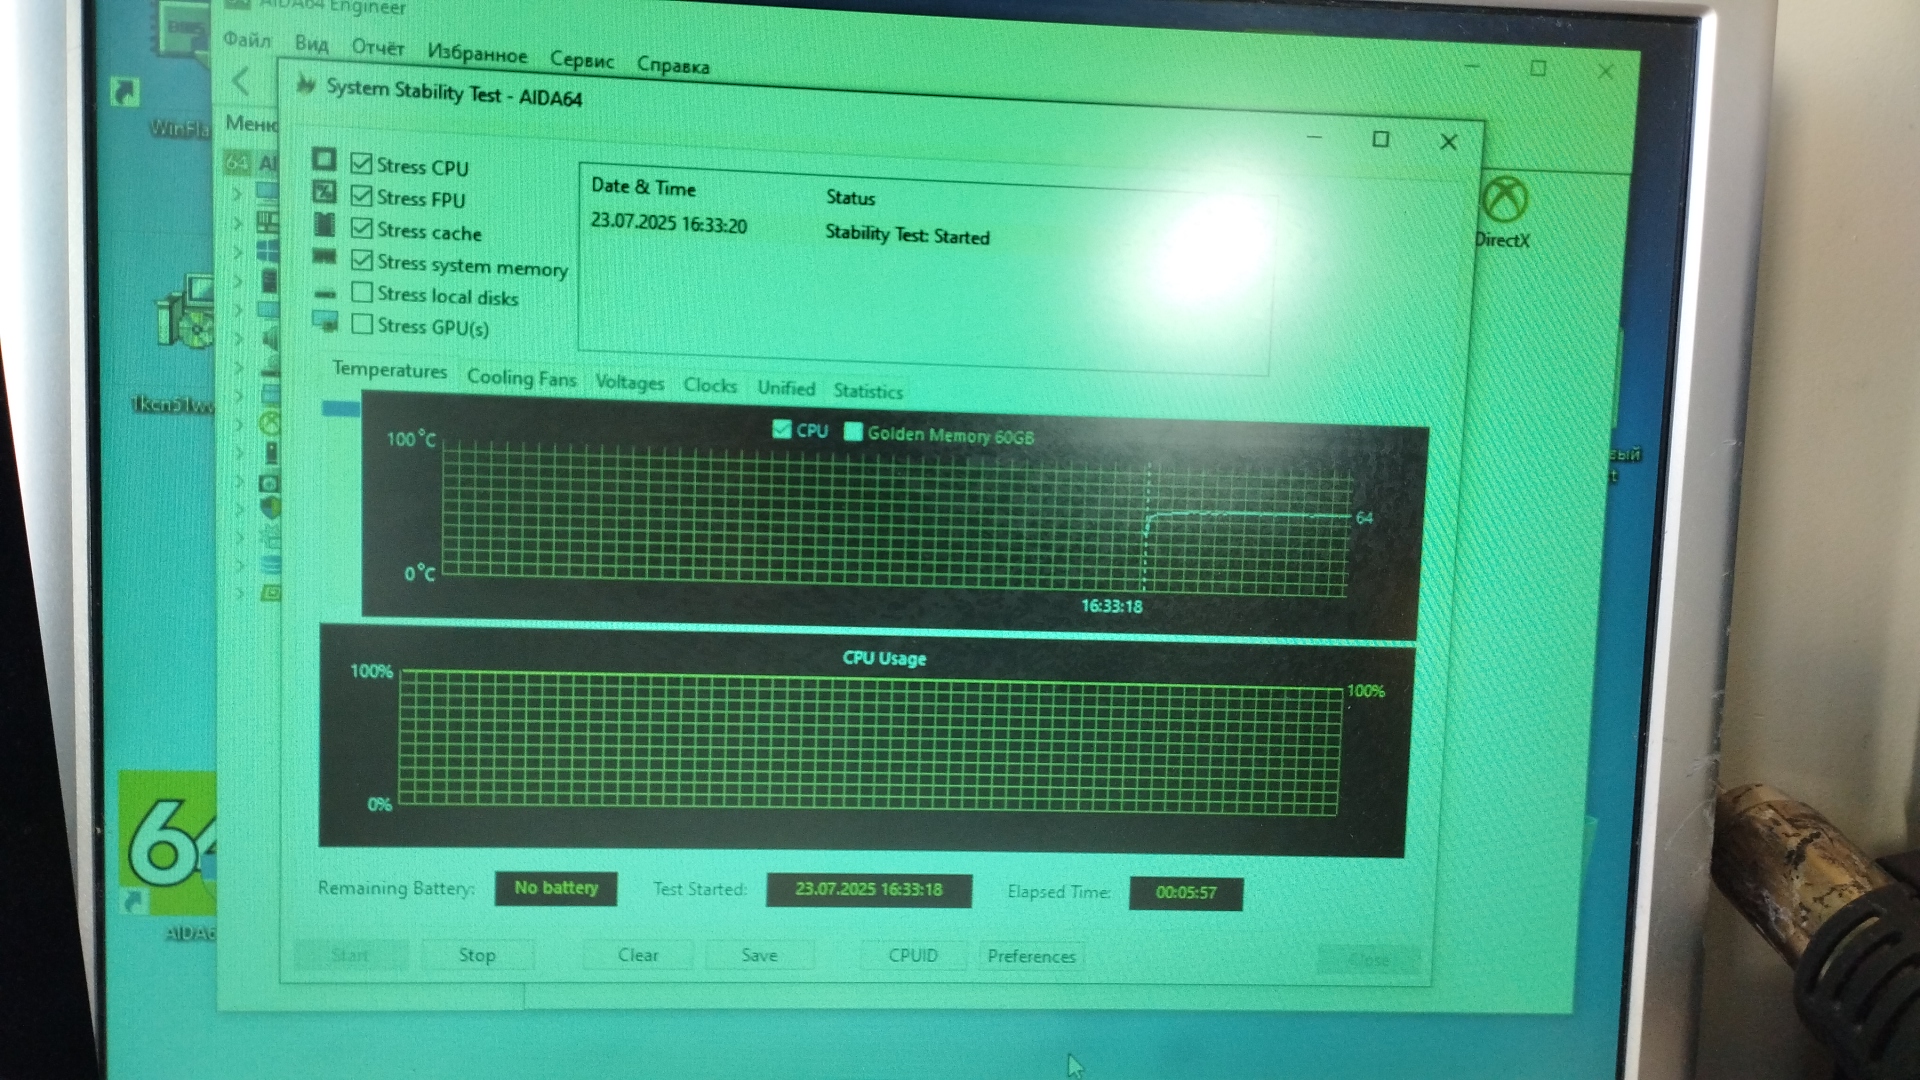Image resolution: width=1920 pixels, height=1080 pixels.
Task: Enable the Stress local disks checkbox
Action: tap(362, 293)
